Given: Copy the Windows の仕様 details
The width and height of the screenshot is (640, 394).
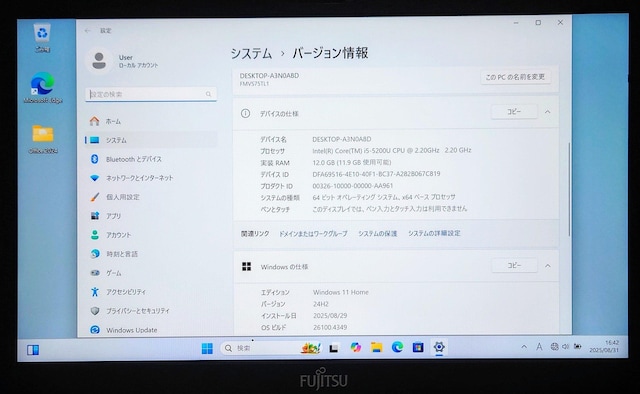Looking at the screenshot, I should pyautogui.click(x=514, y=265).
